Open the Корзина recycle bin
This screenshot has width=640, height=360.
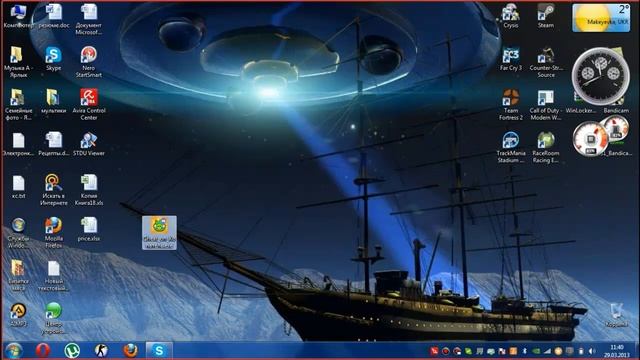(x=616, y=315)
